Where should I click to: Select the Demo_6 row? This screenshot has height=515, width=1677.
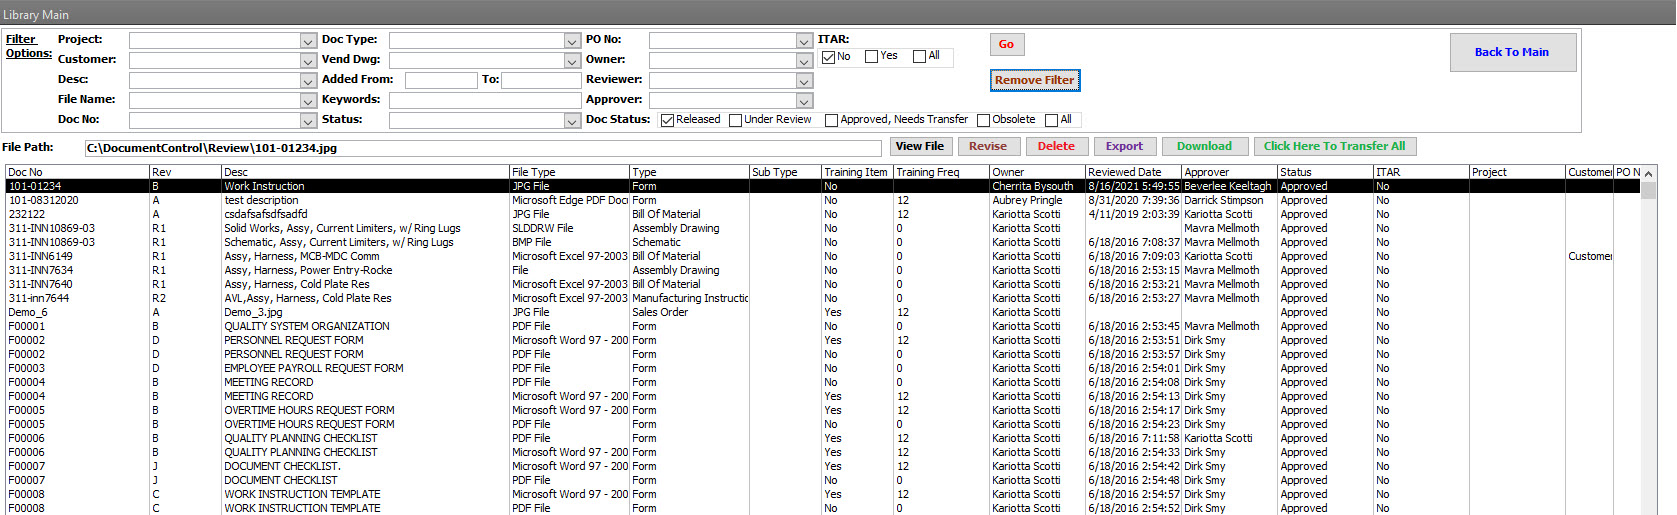click(823, 312)
